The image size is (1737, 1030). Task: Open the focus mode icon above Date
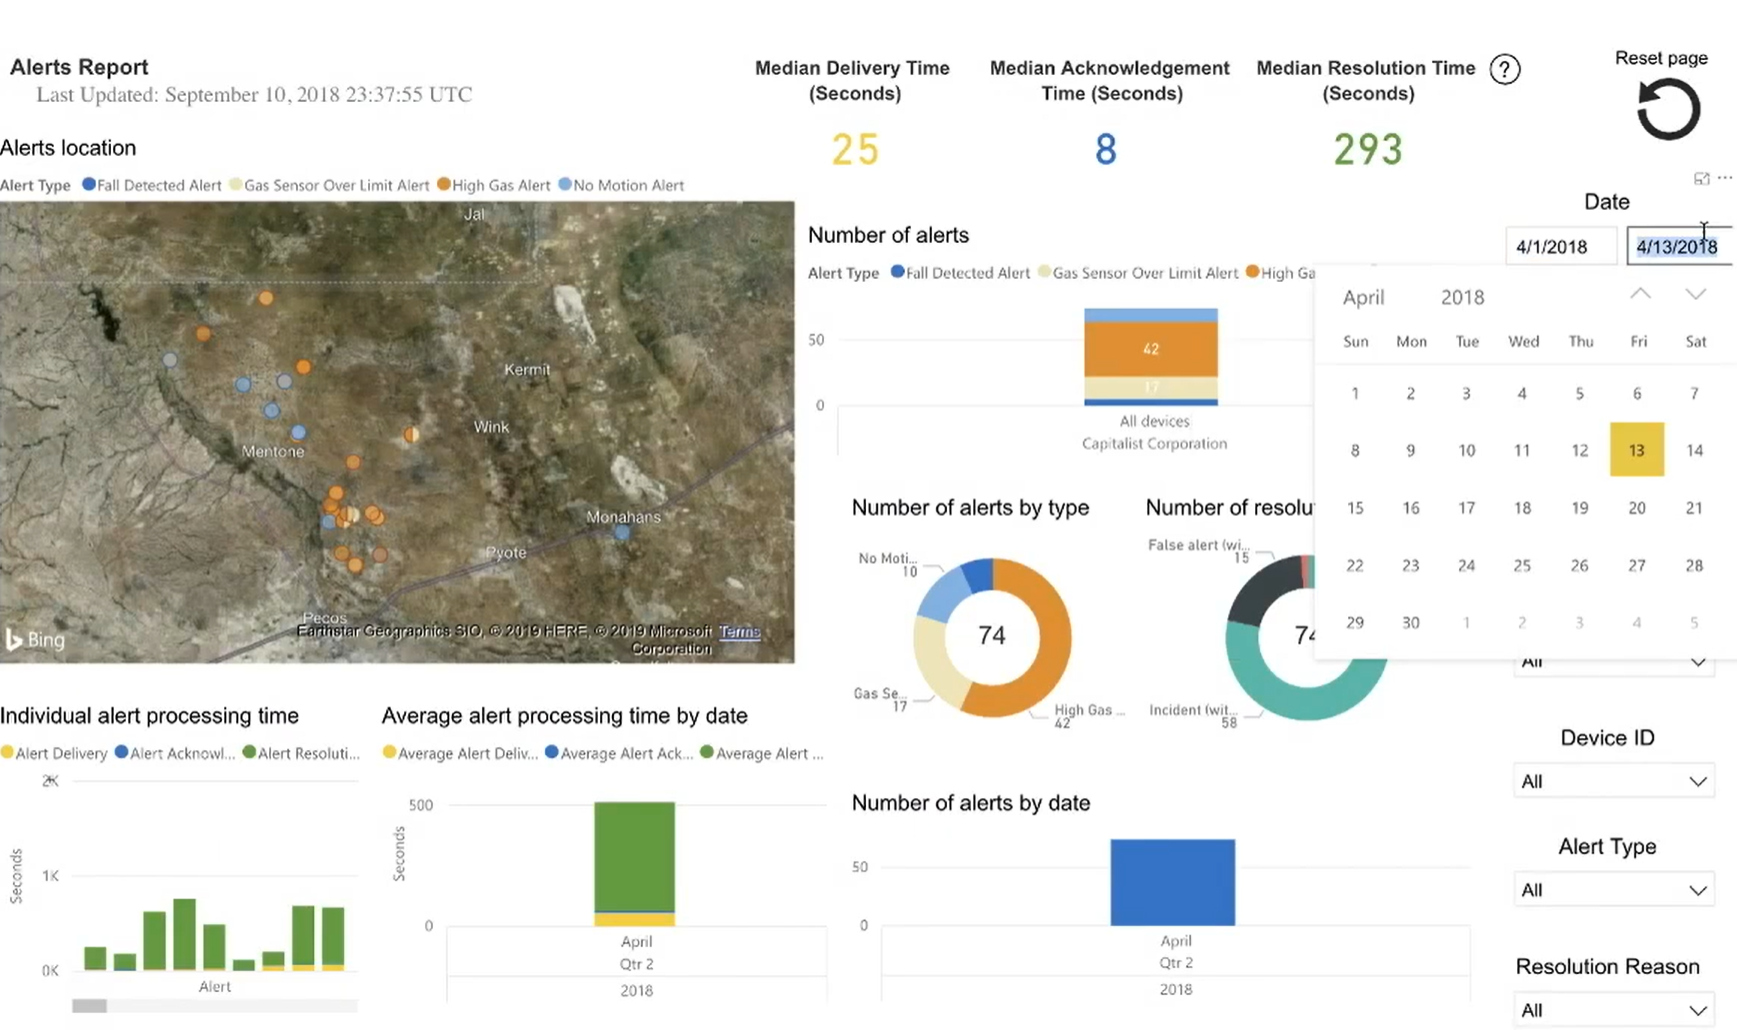point(1701,178)
